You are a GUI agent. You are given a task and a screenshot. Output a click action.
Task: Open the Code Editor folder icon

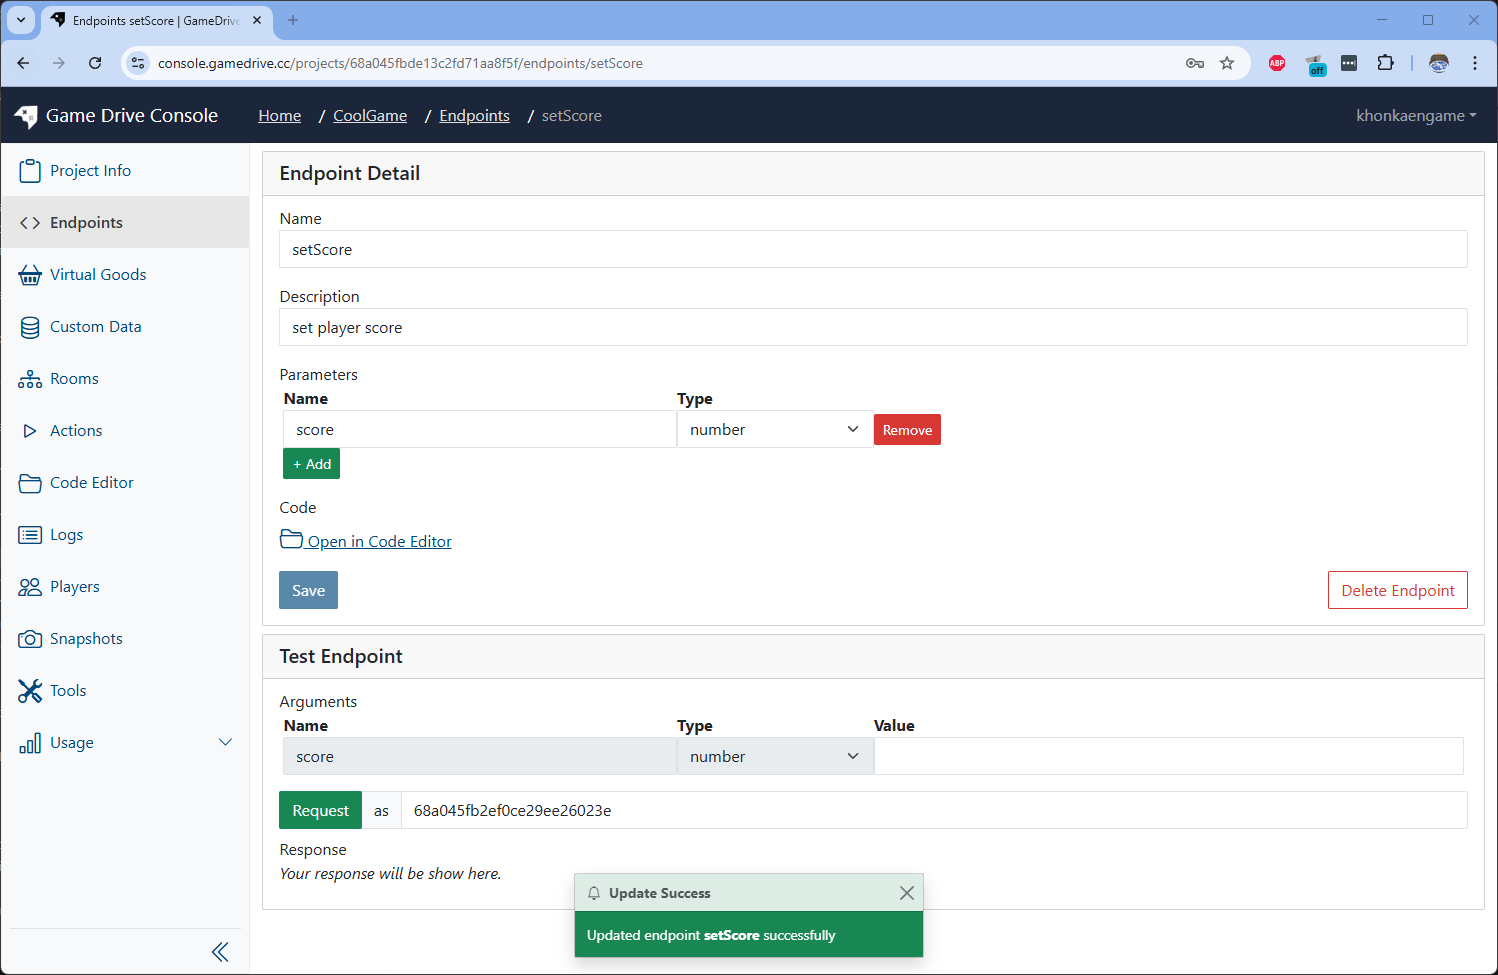click(30, 482)
